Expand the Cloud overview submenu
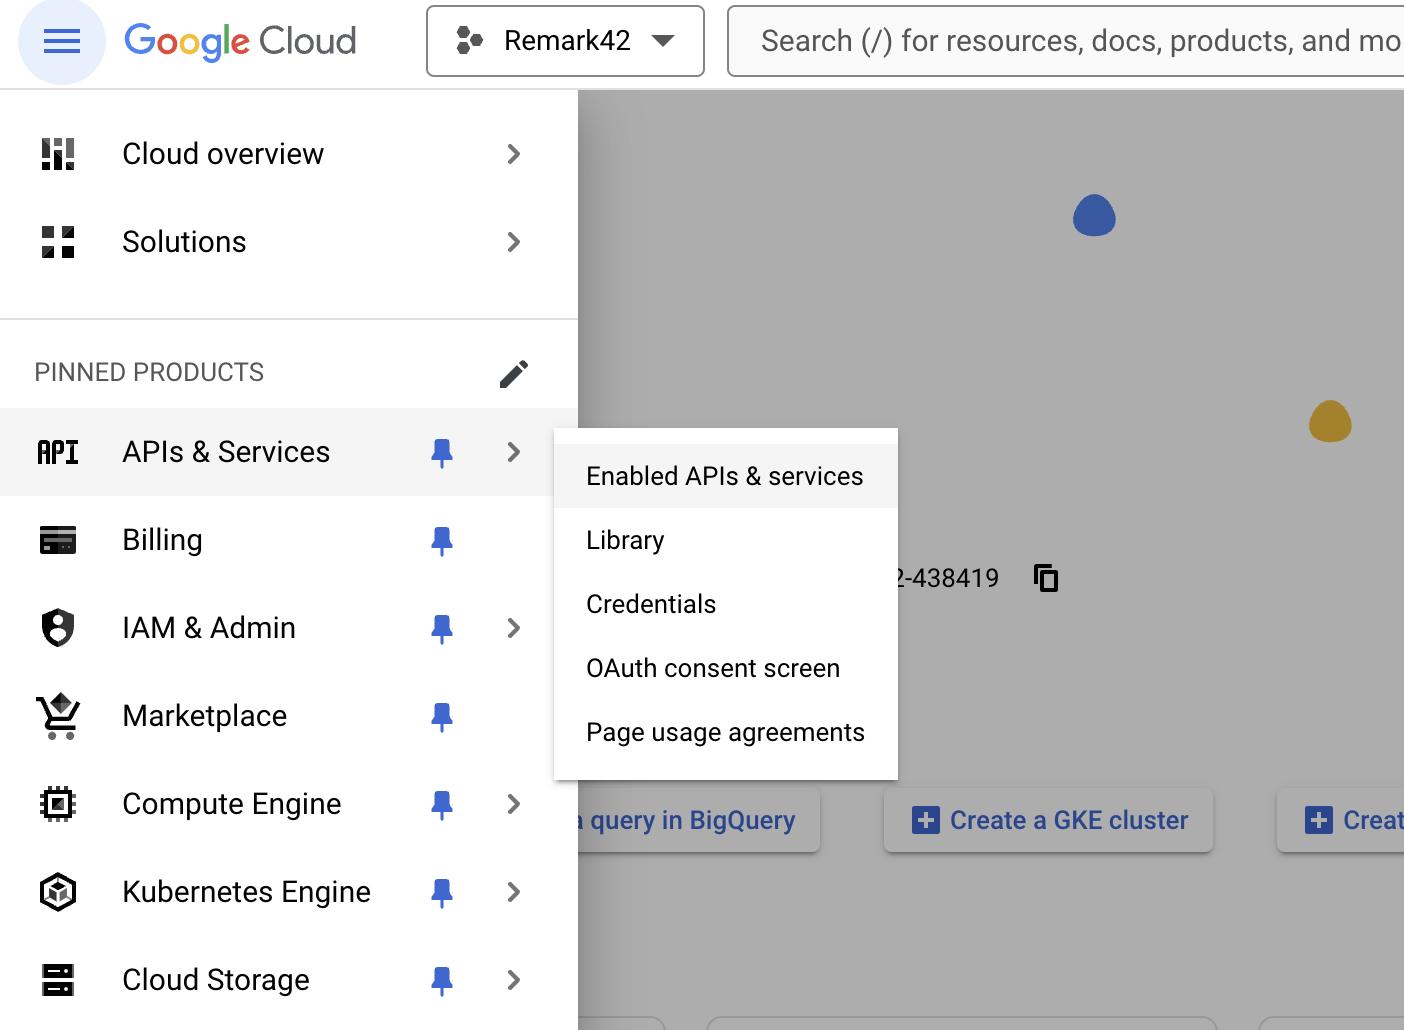Screen dimensions: 1404x1030 click(x=513, y=154)
